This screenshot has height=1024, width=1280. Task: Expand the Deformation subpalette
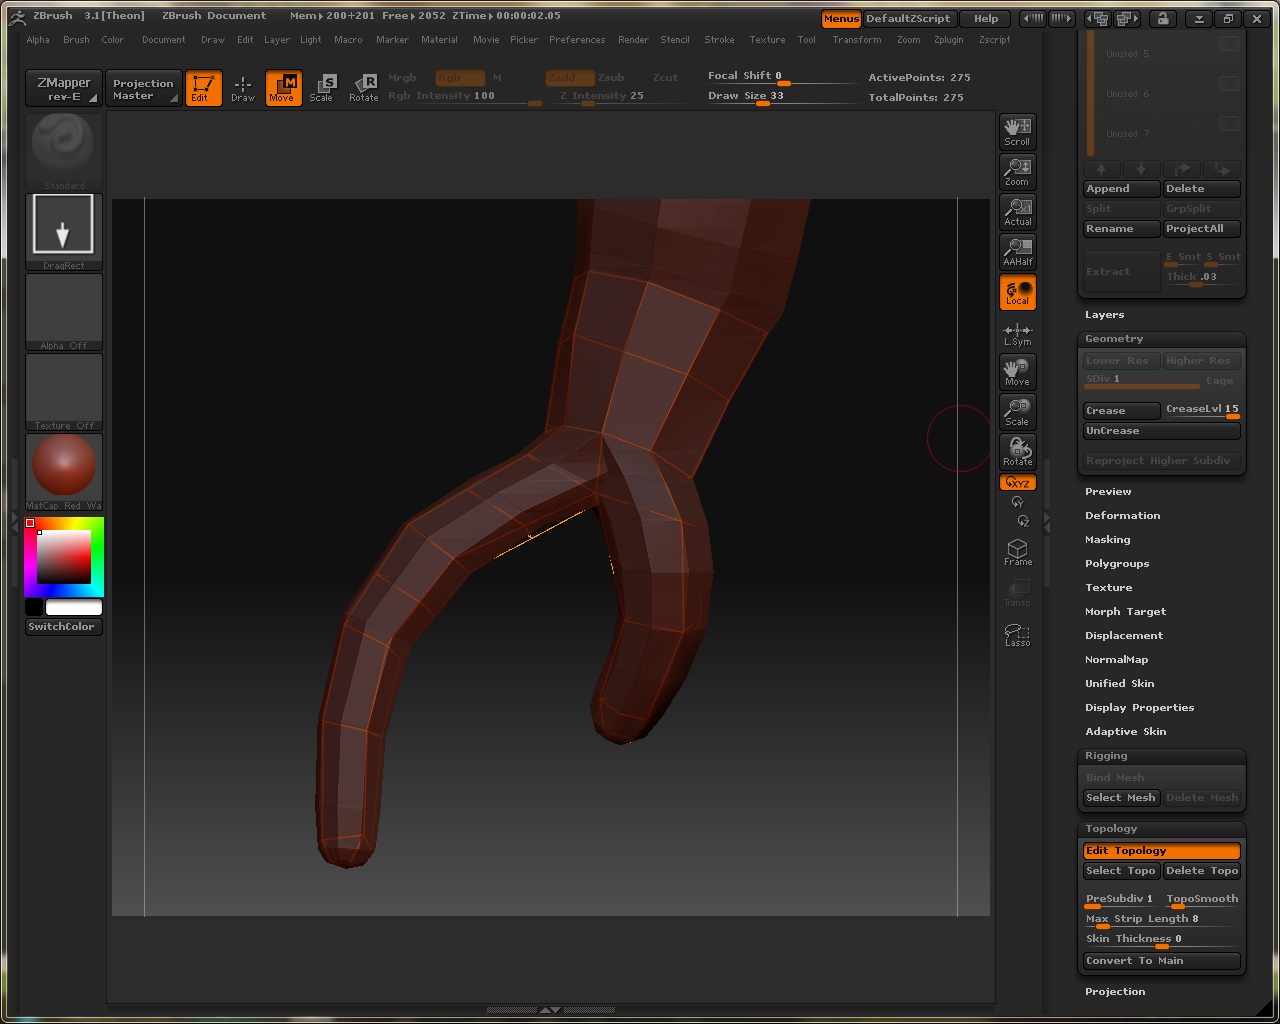[1122, 516]
